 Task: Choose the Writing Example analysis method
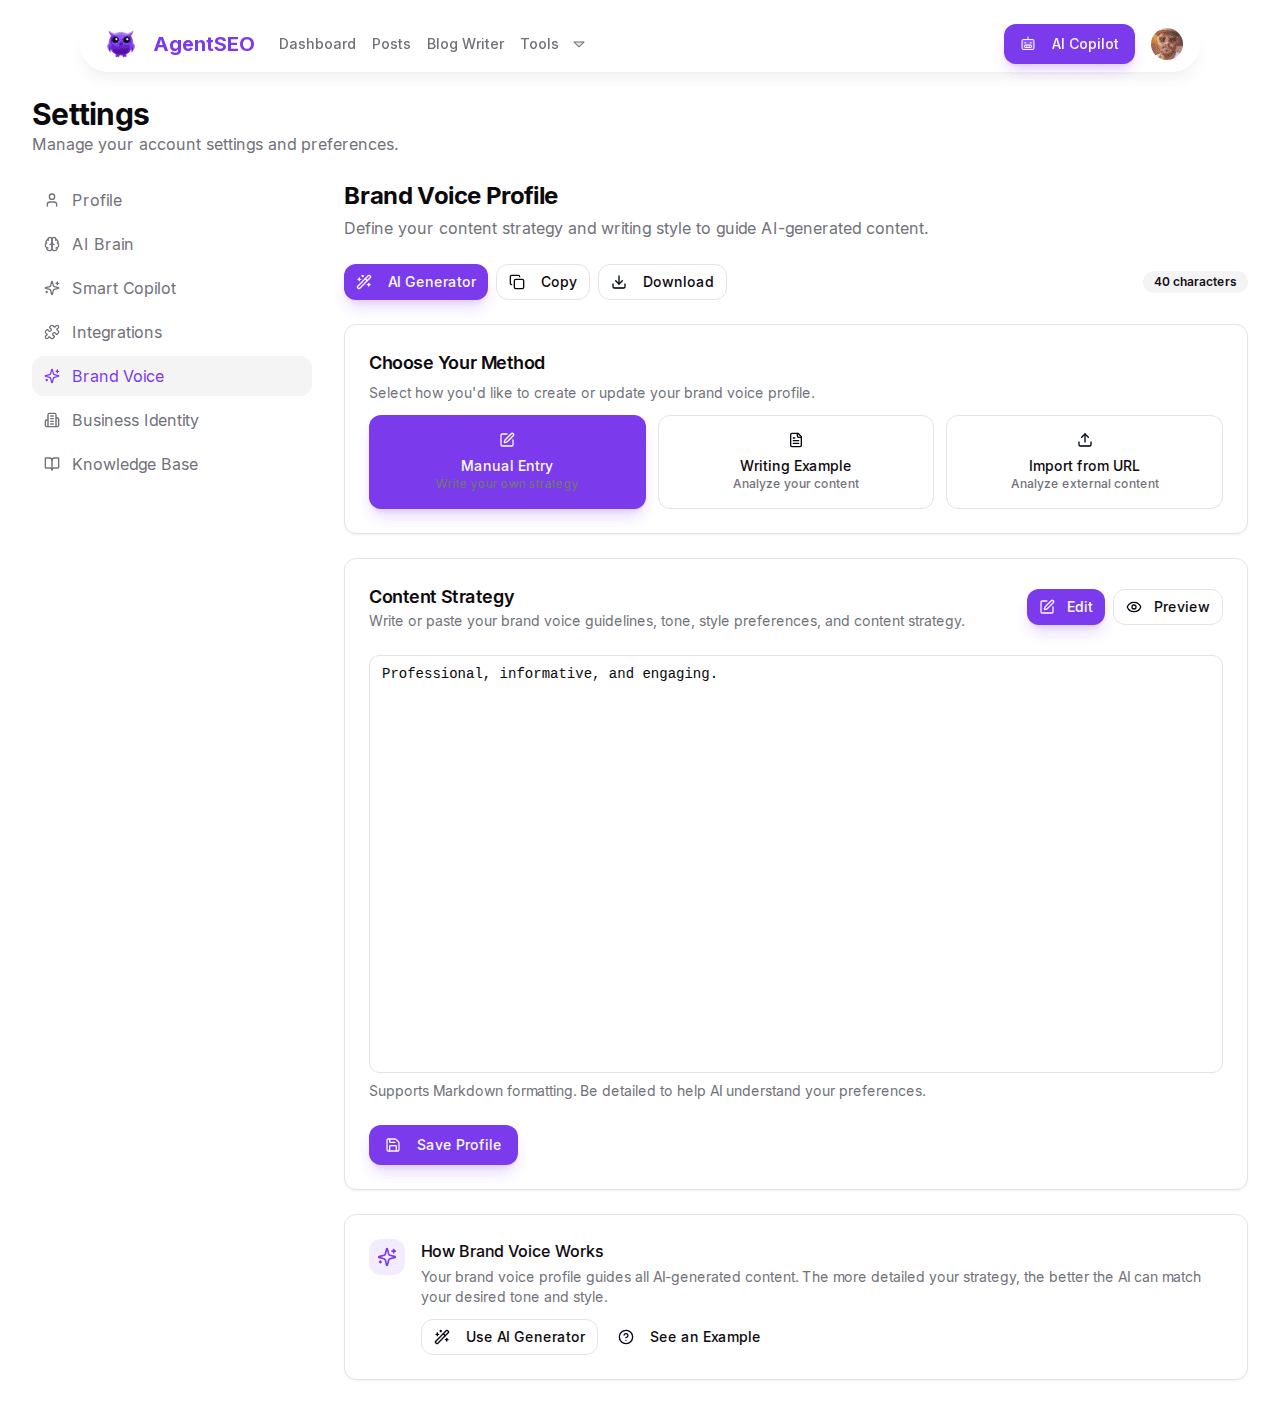pyautogui.click(x=795, y=462)
